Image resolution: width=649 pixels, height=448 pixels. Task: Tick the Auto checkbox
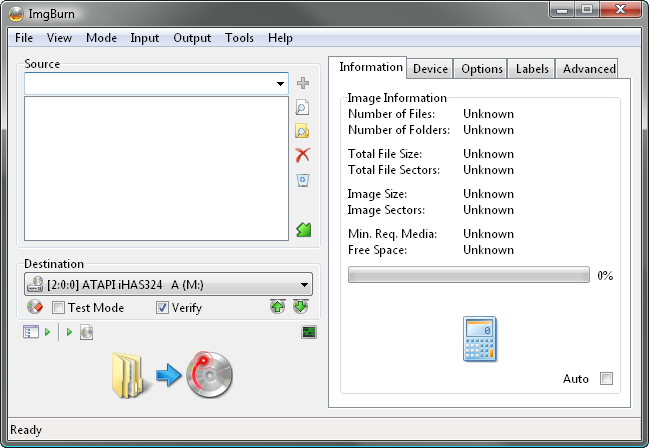click(606, 378)
